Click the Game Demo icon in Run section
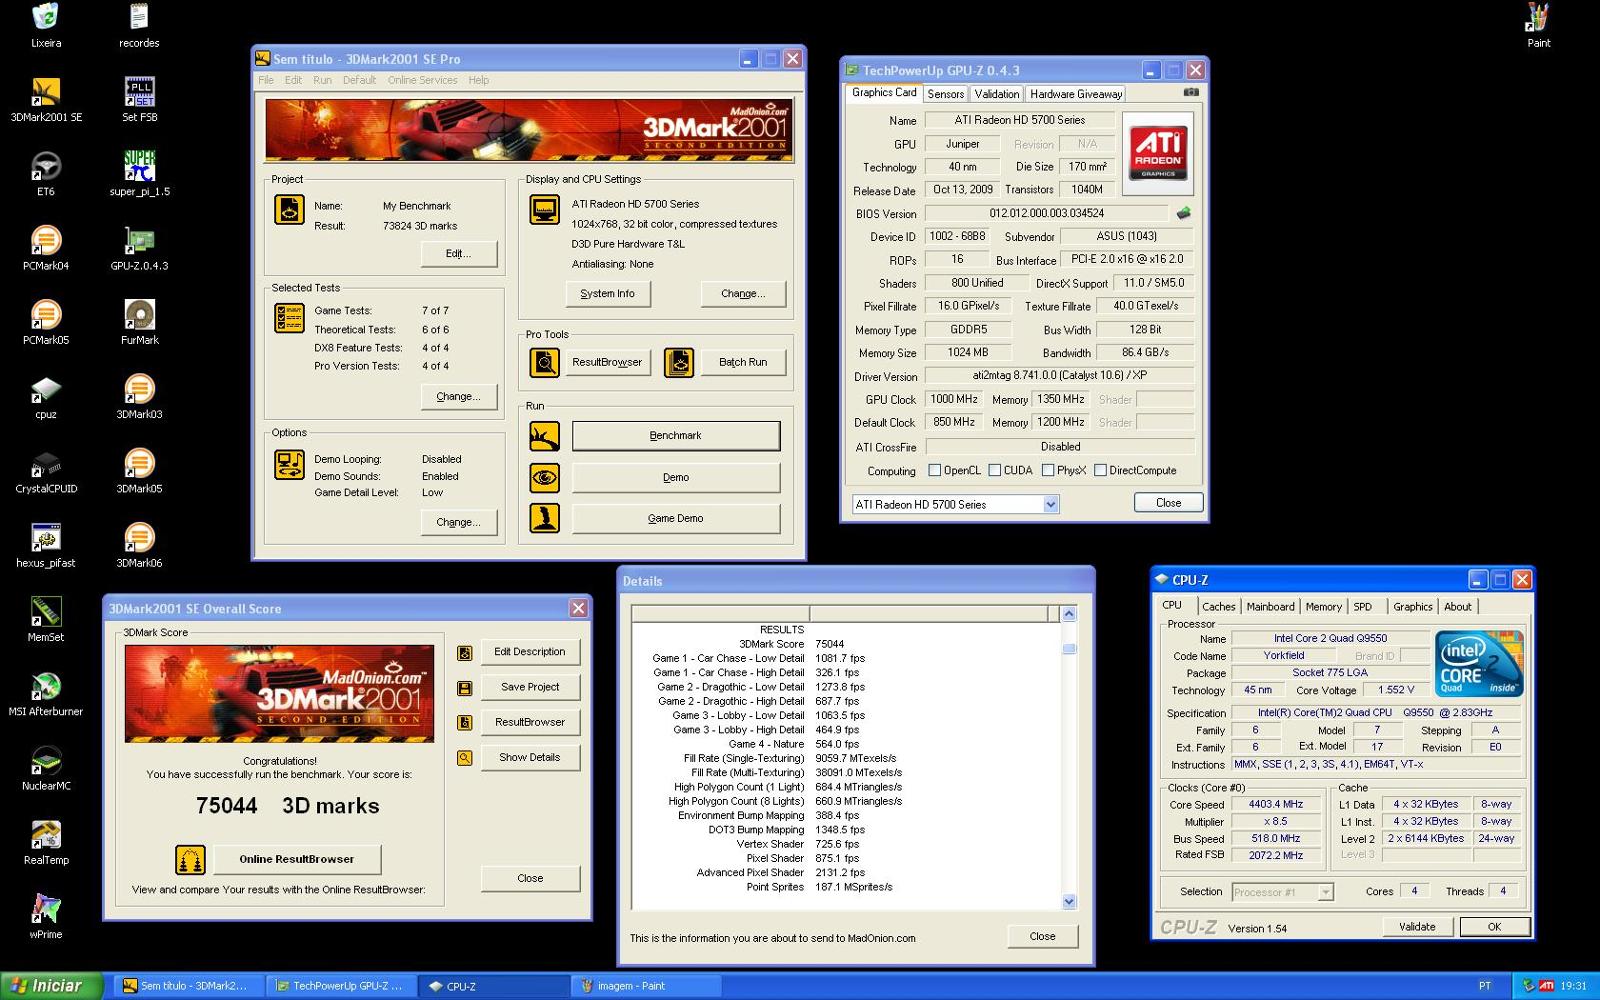The height and width of the screenshot is (1000, 1600). tap(544, 518)
